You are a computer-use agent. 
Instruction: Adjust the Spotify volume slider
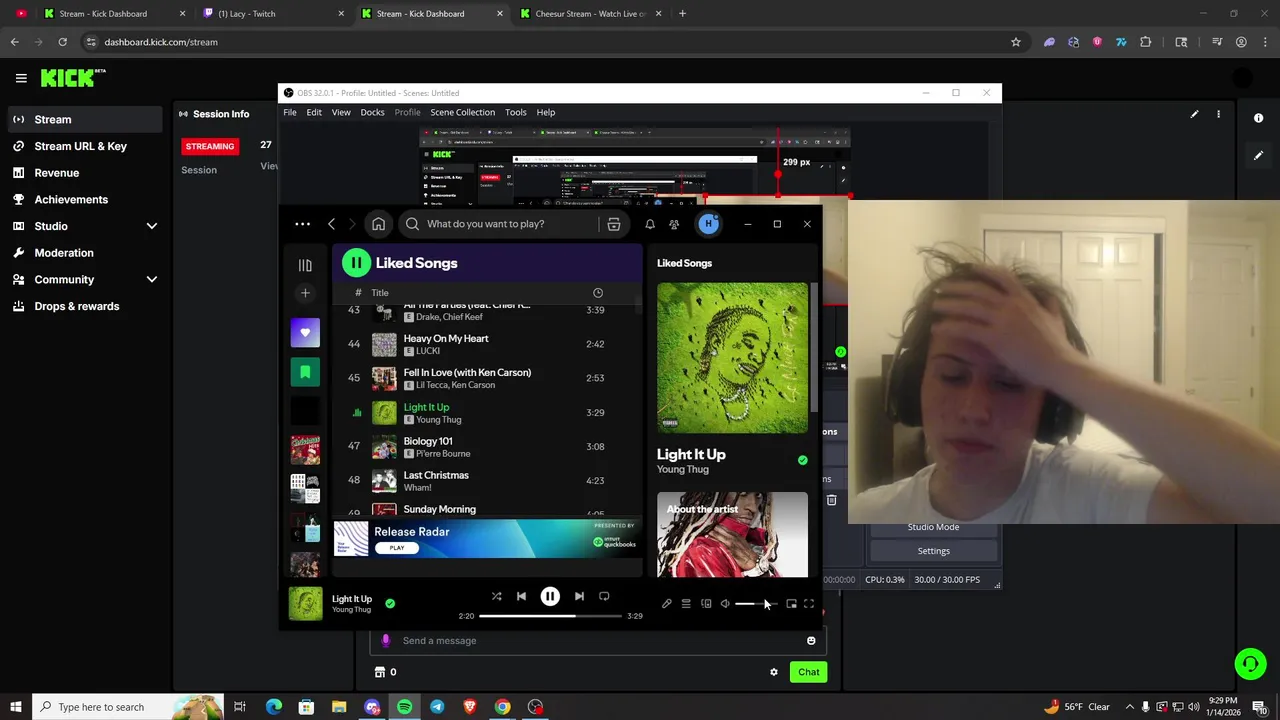pyautogui.click(x=755, y=604)
